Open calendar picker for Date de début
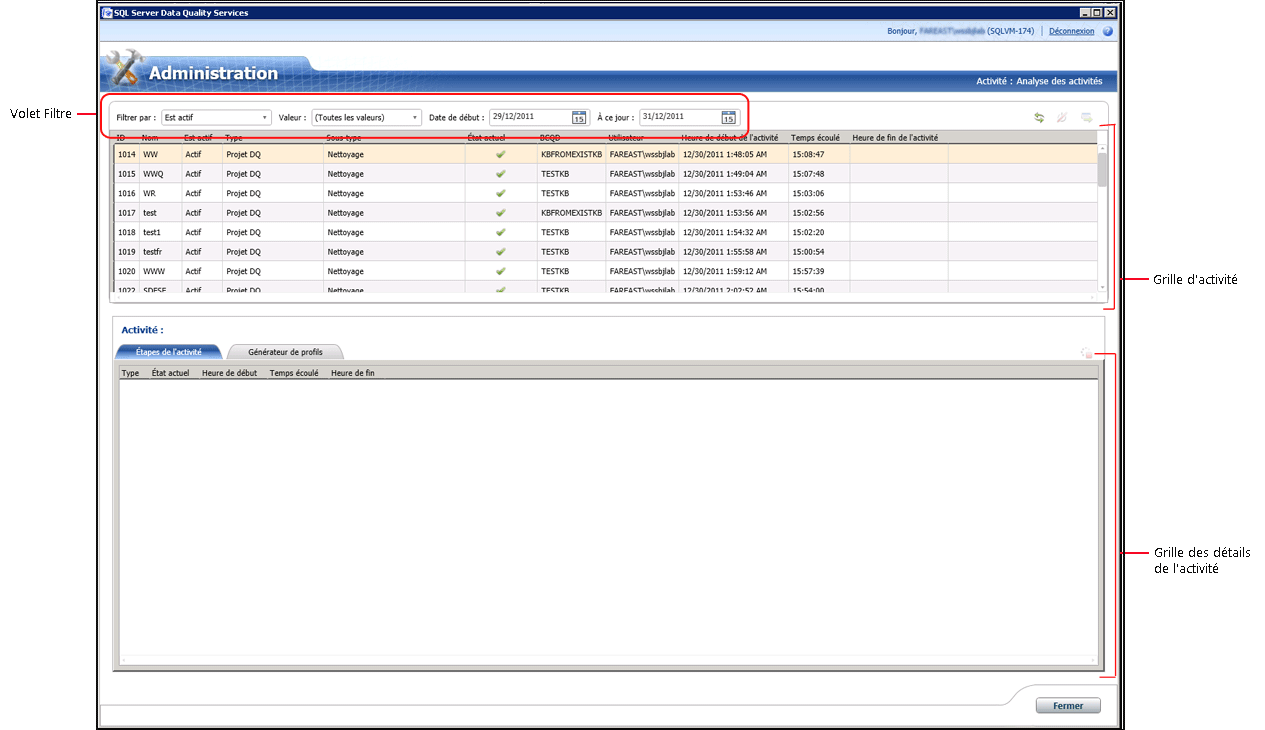This screenshot has width=1265, height=730. pyautogui.click(x=578, y=117)
